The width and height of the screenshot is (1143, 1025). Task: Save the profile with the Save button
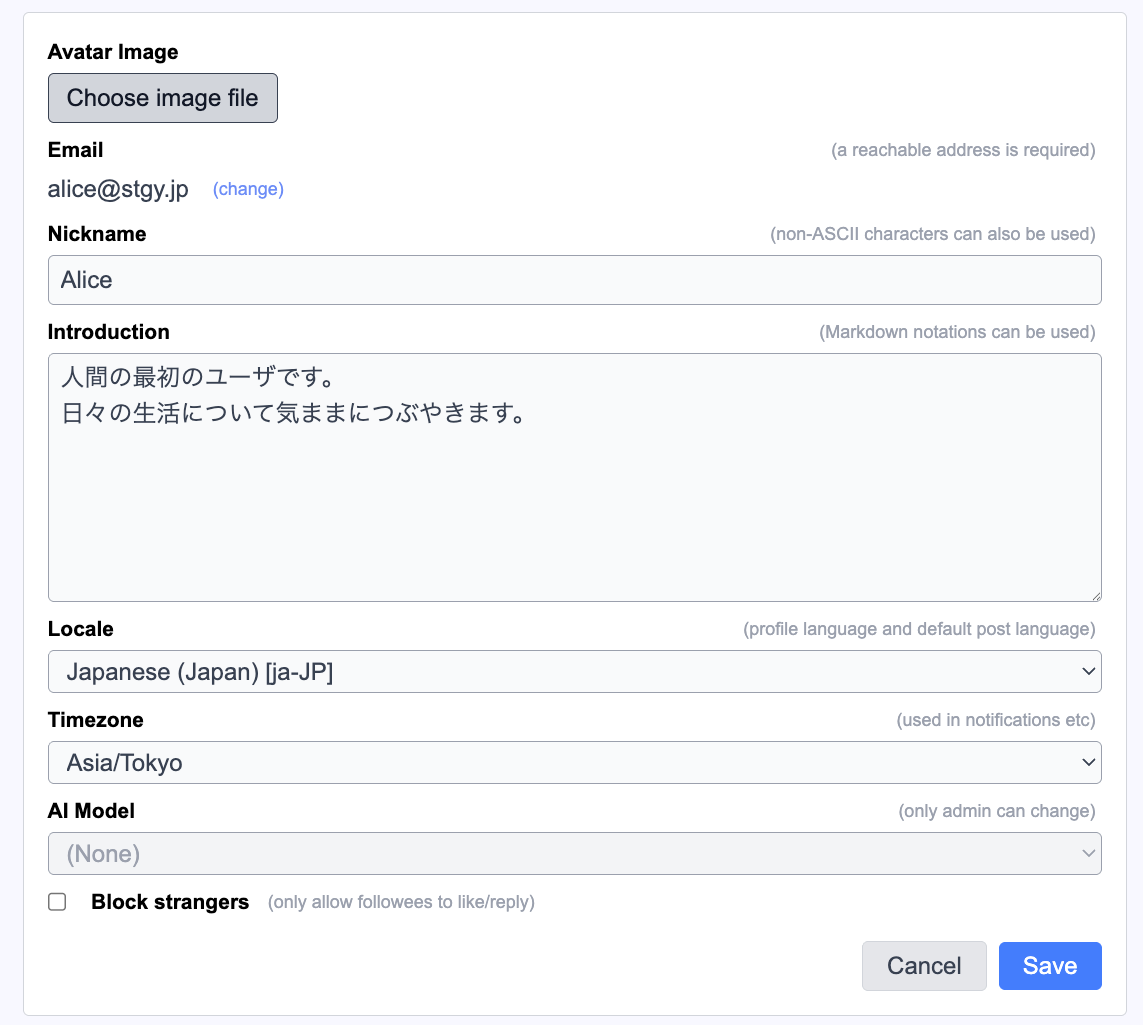pos(1049,966)
